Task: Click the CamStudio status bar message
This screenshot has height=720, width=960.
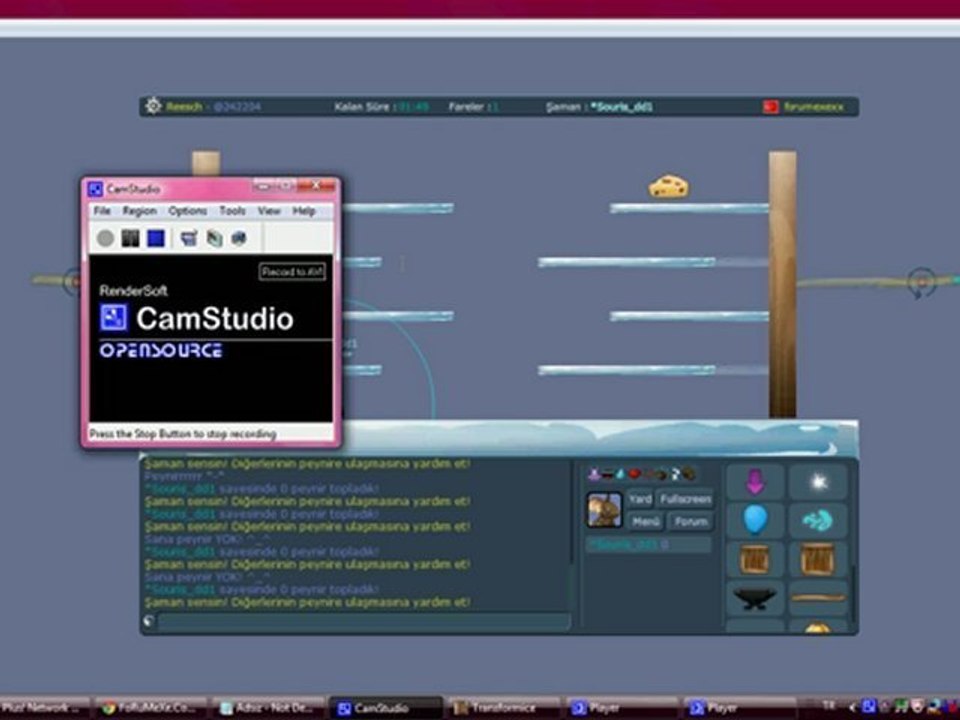Action: point(183,434)
